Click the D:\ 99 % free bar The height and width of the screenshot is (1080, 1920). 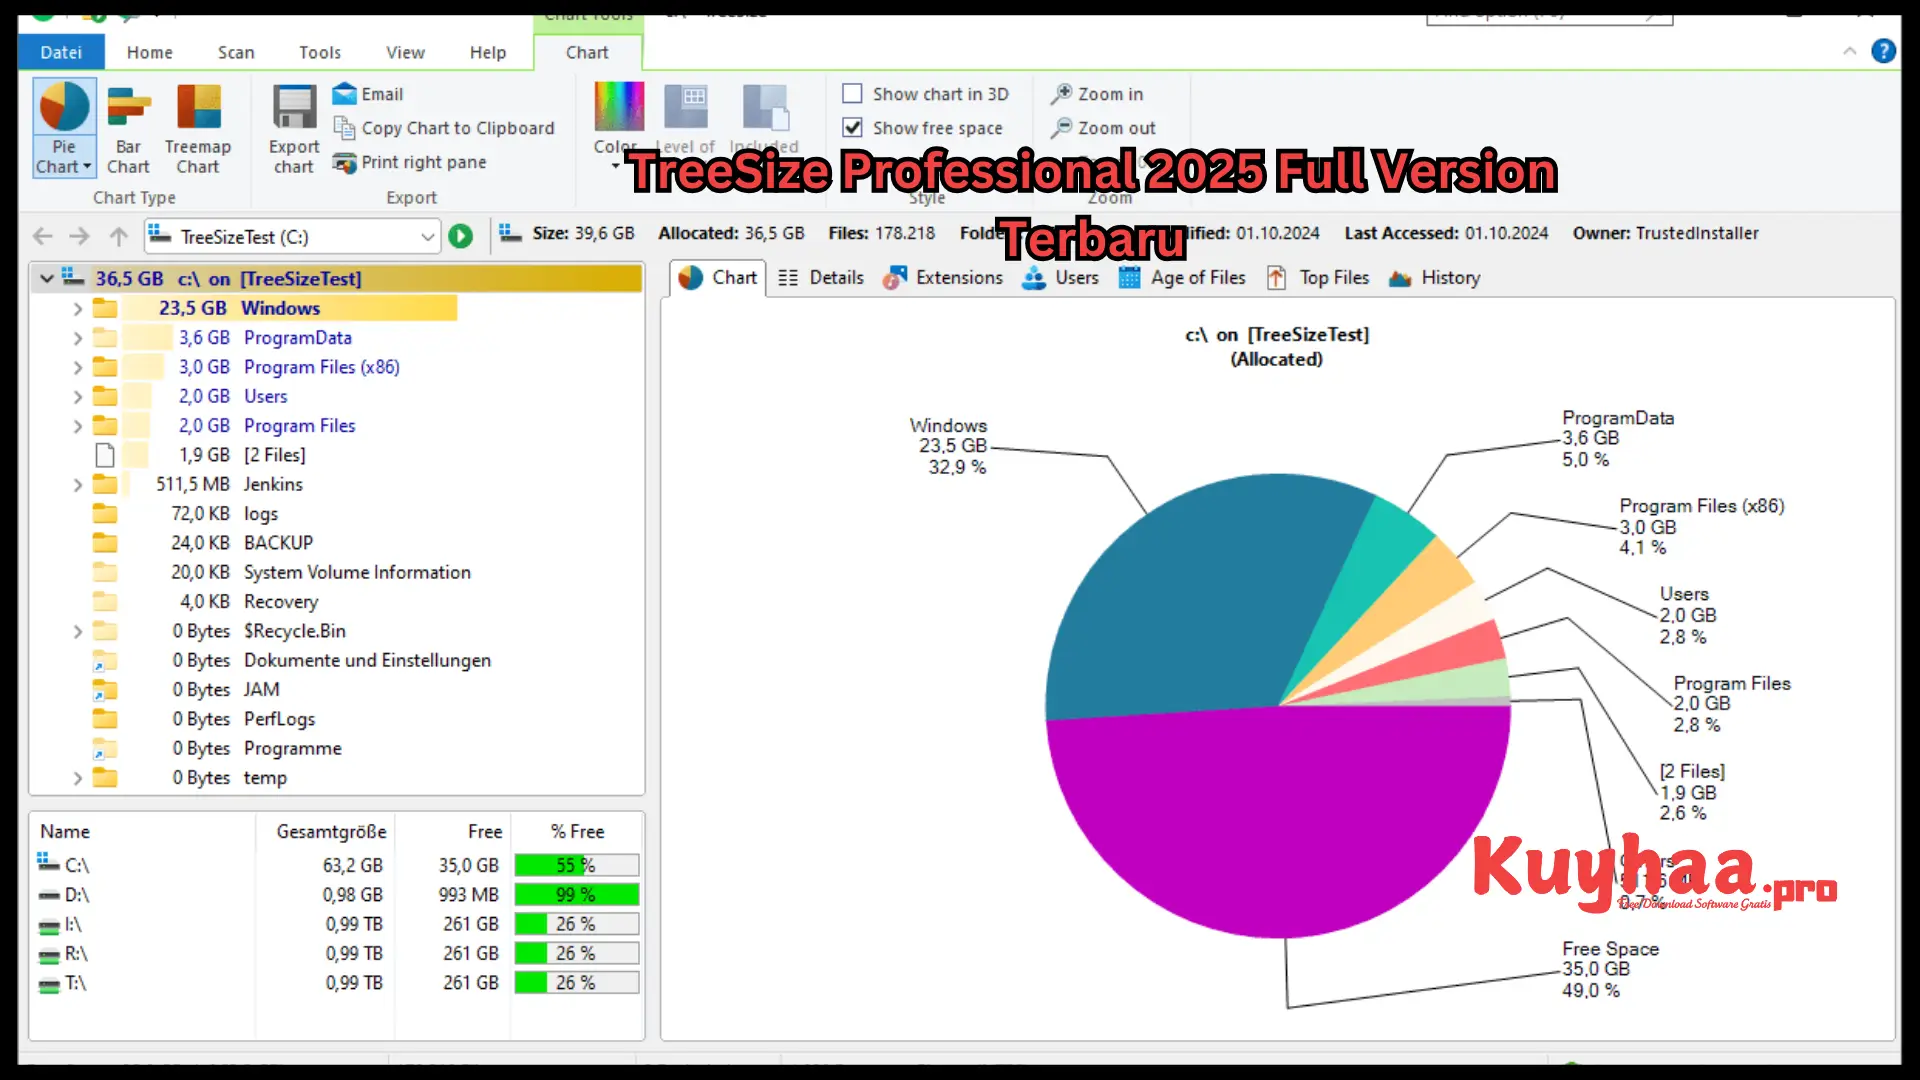point(577,895)
